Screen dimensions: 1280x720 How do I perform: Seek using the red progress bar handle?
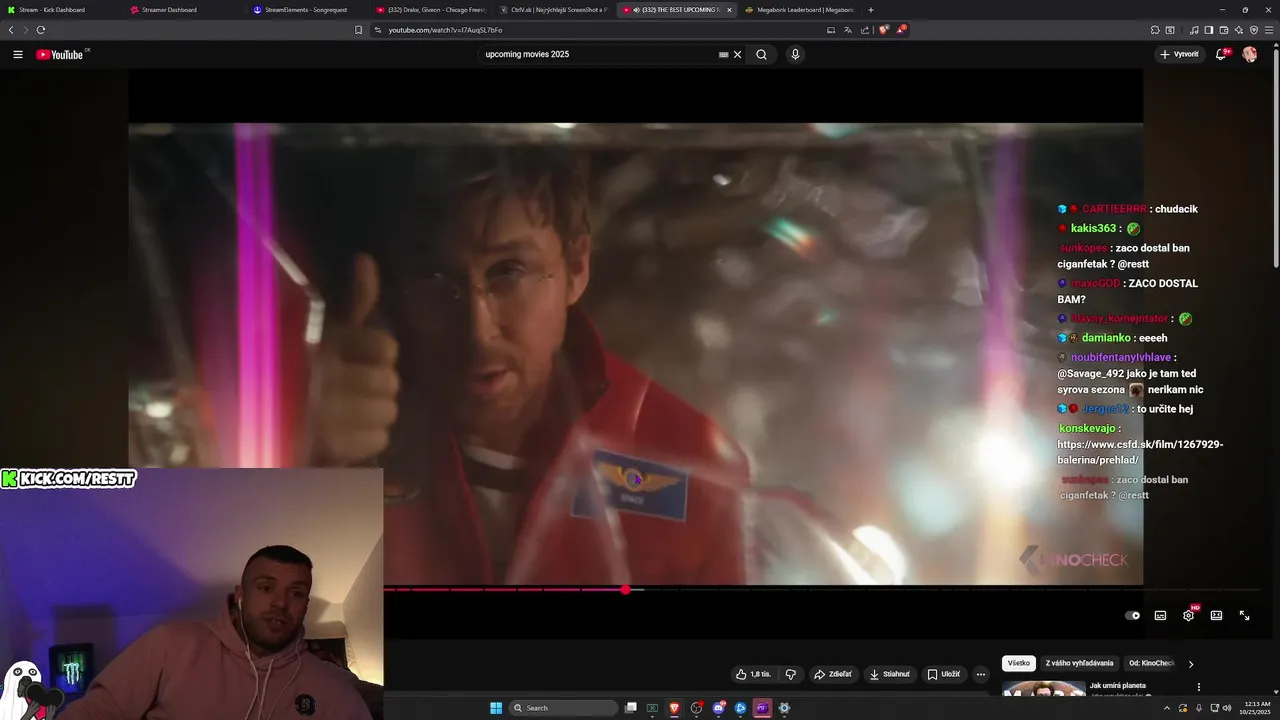626,590
